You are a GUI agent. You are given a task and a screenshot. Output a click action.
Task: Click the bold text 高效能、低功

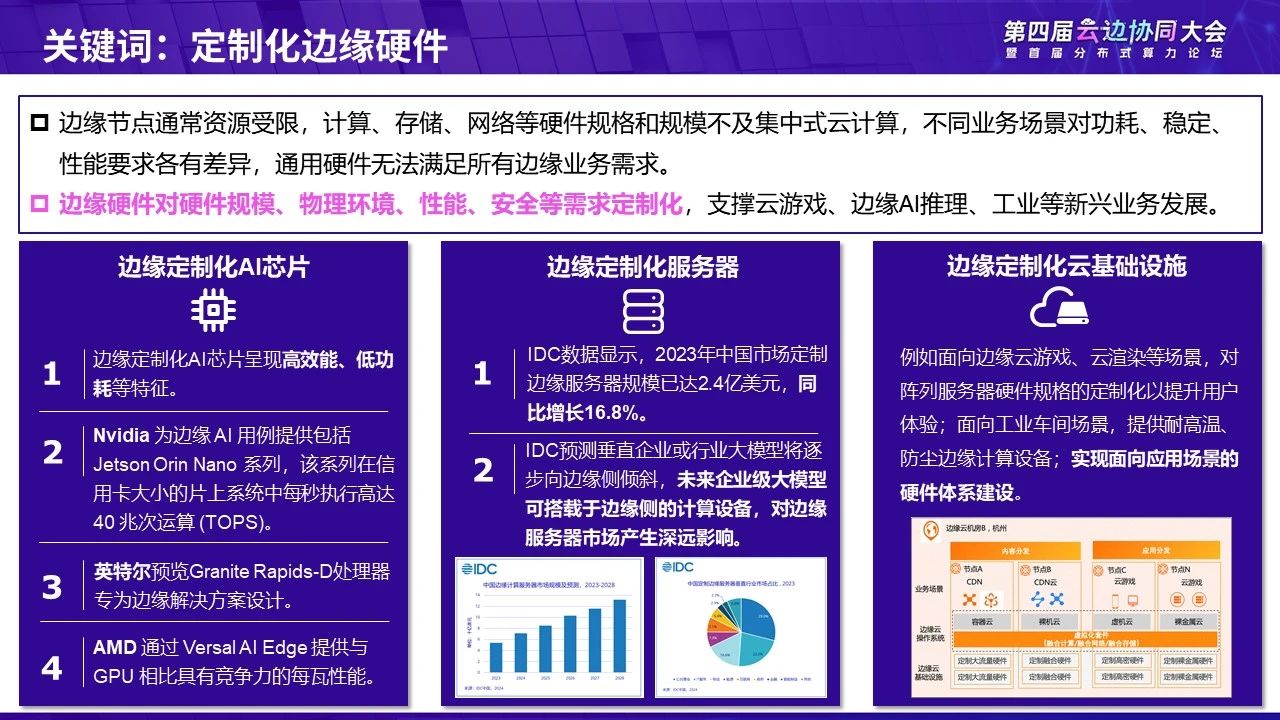(x=339, y=361)
